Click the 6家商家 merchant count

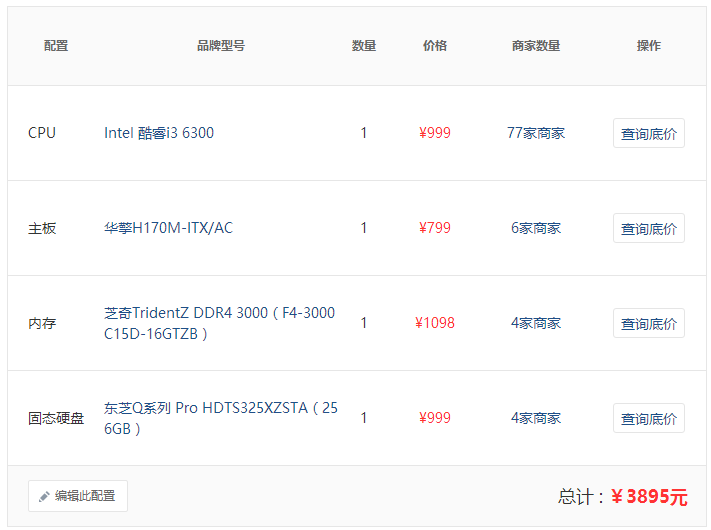click(x=536, y=228)
